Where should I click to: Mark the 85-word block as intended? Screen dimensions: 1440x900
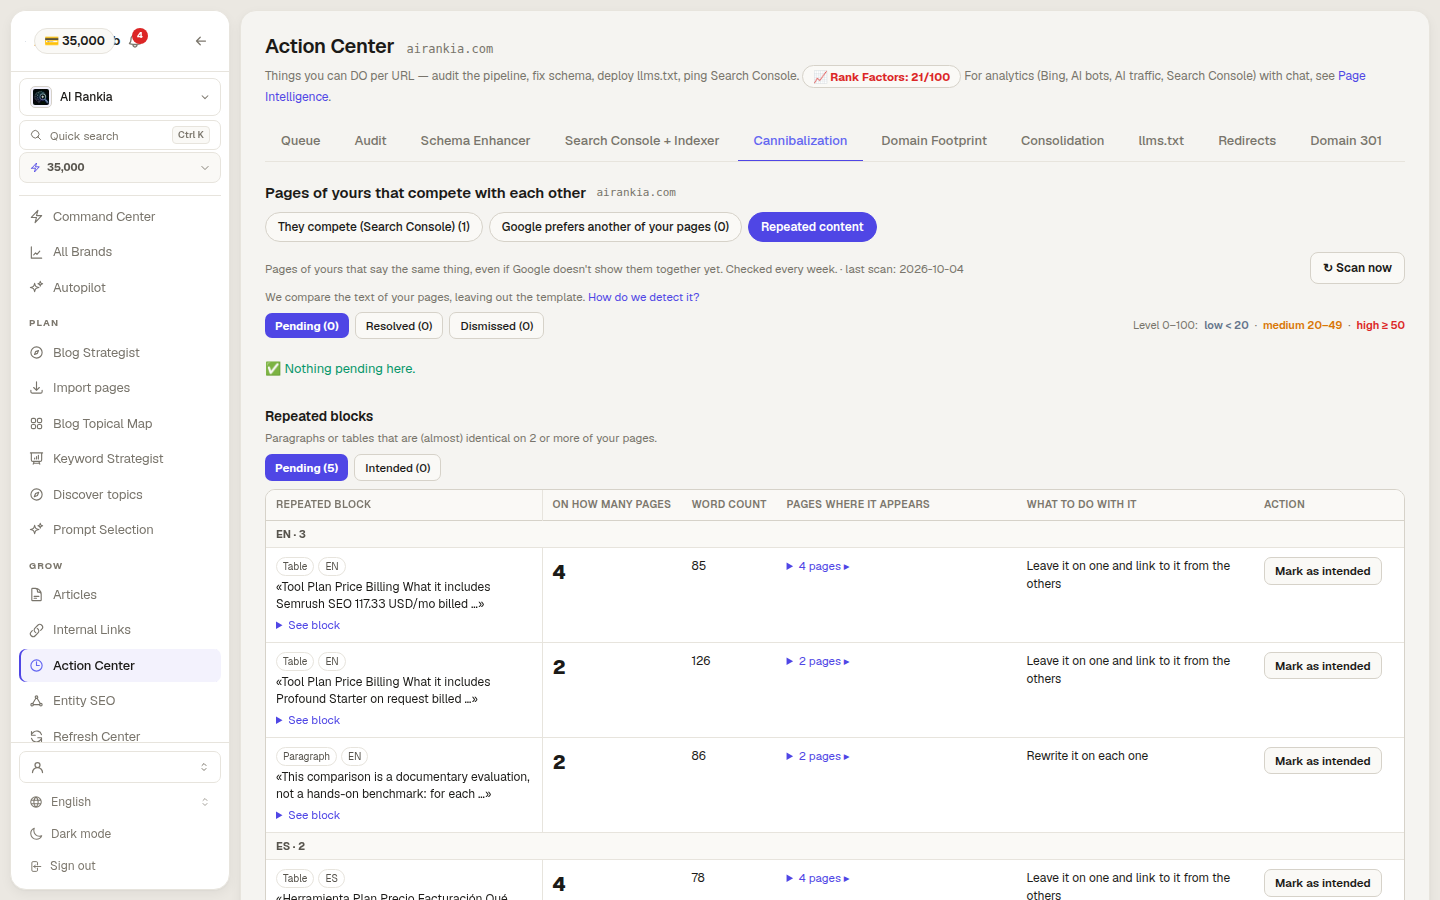(x=1322, y=571)
